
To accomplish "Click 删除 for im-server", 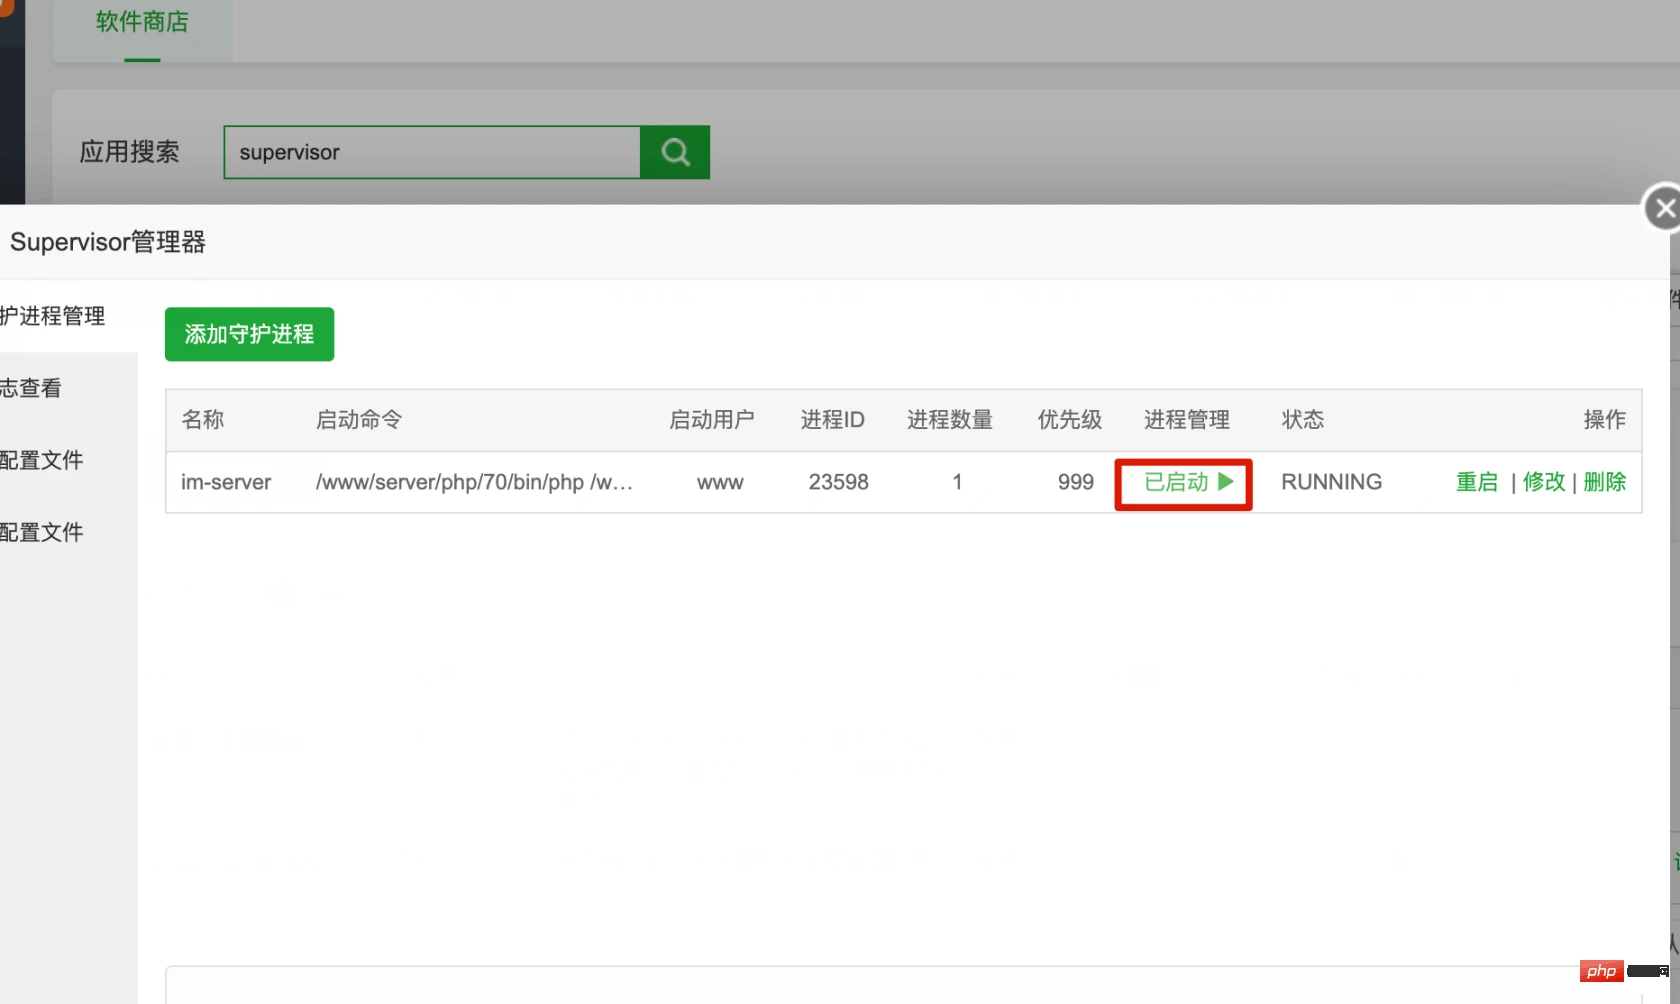I will coord(1605,482).
